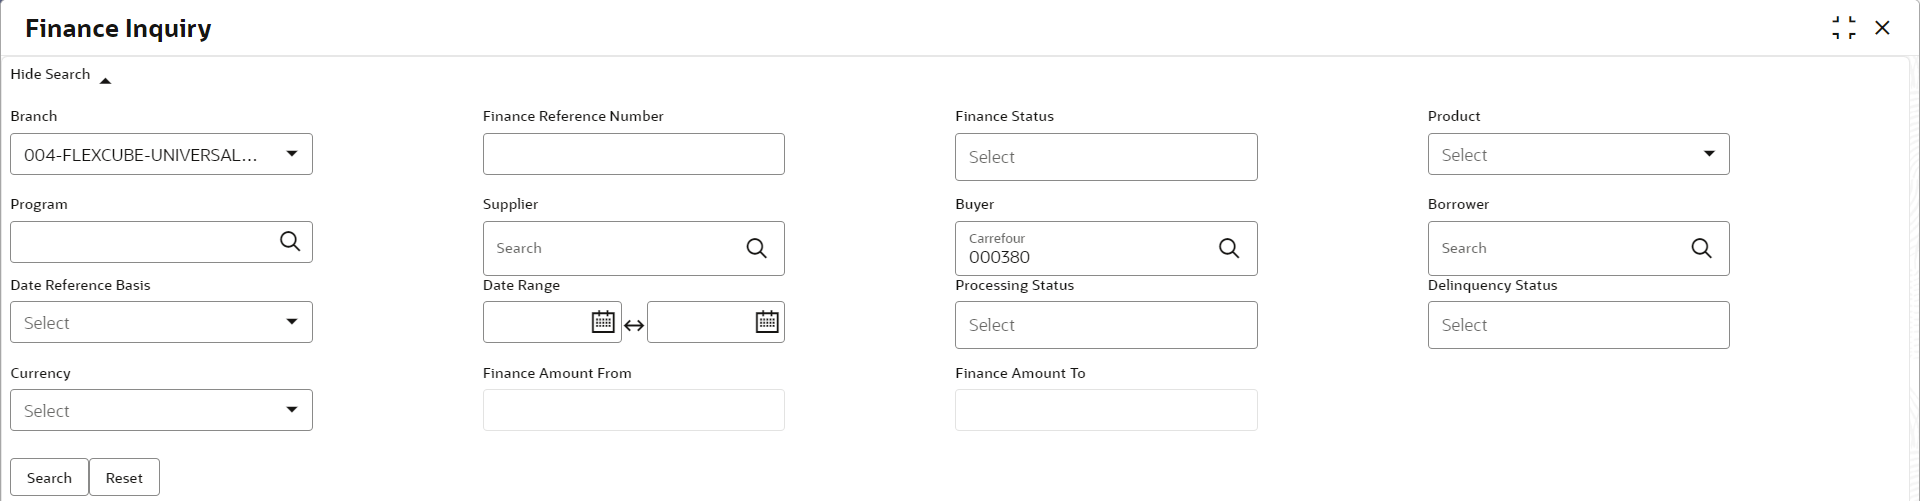Click the Buyer search magnifier icon
The image size is (1920, 501).
(x=1229, y=248)
